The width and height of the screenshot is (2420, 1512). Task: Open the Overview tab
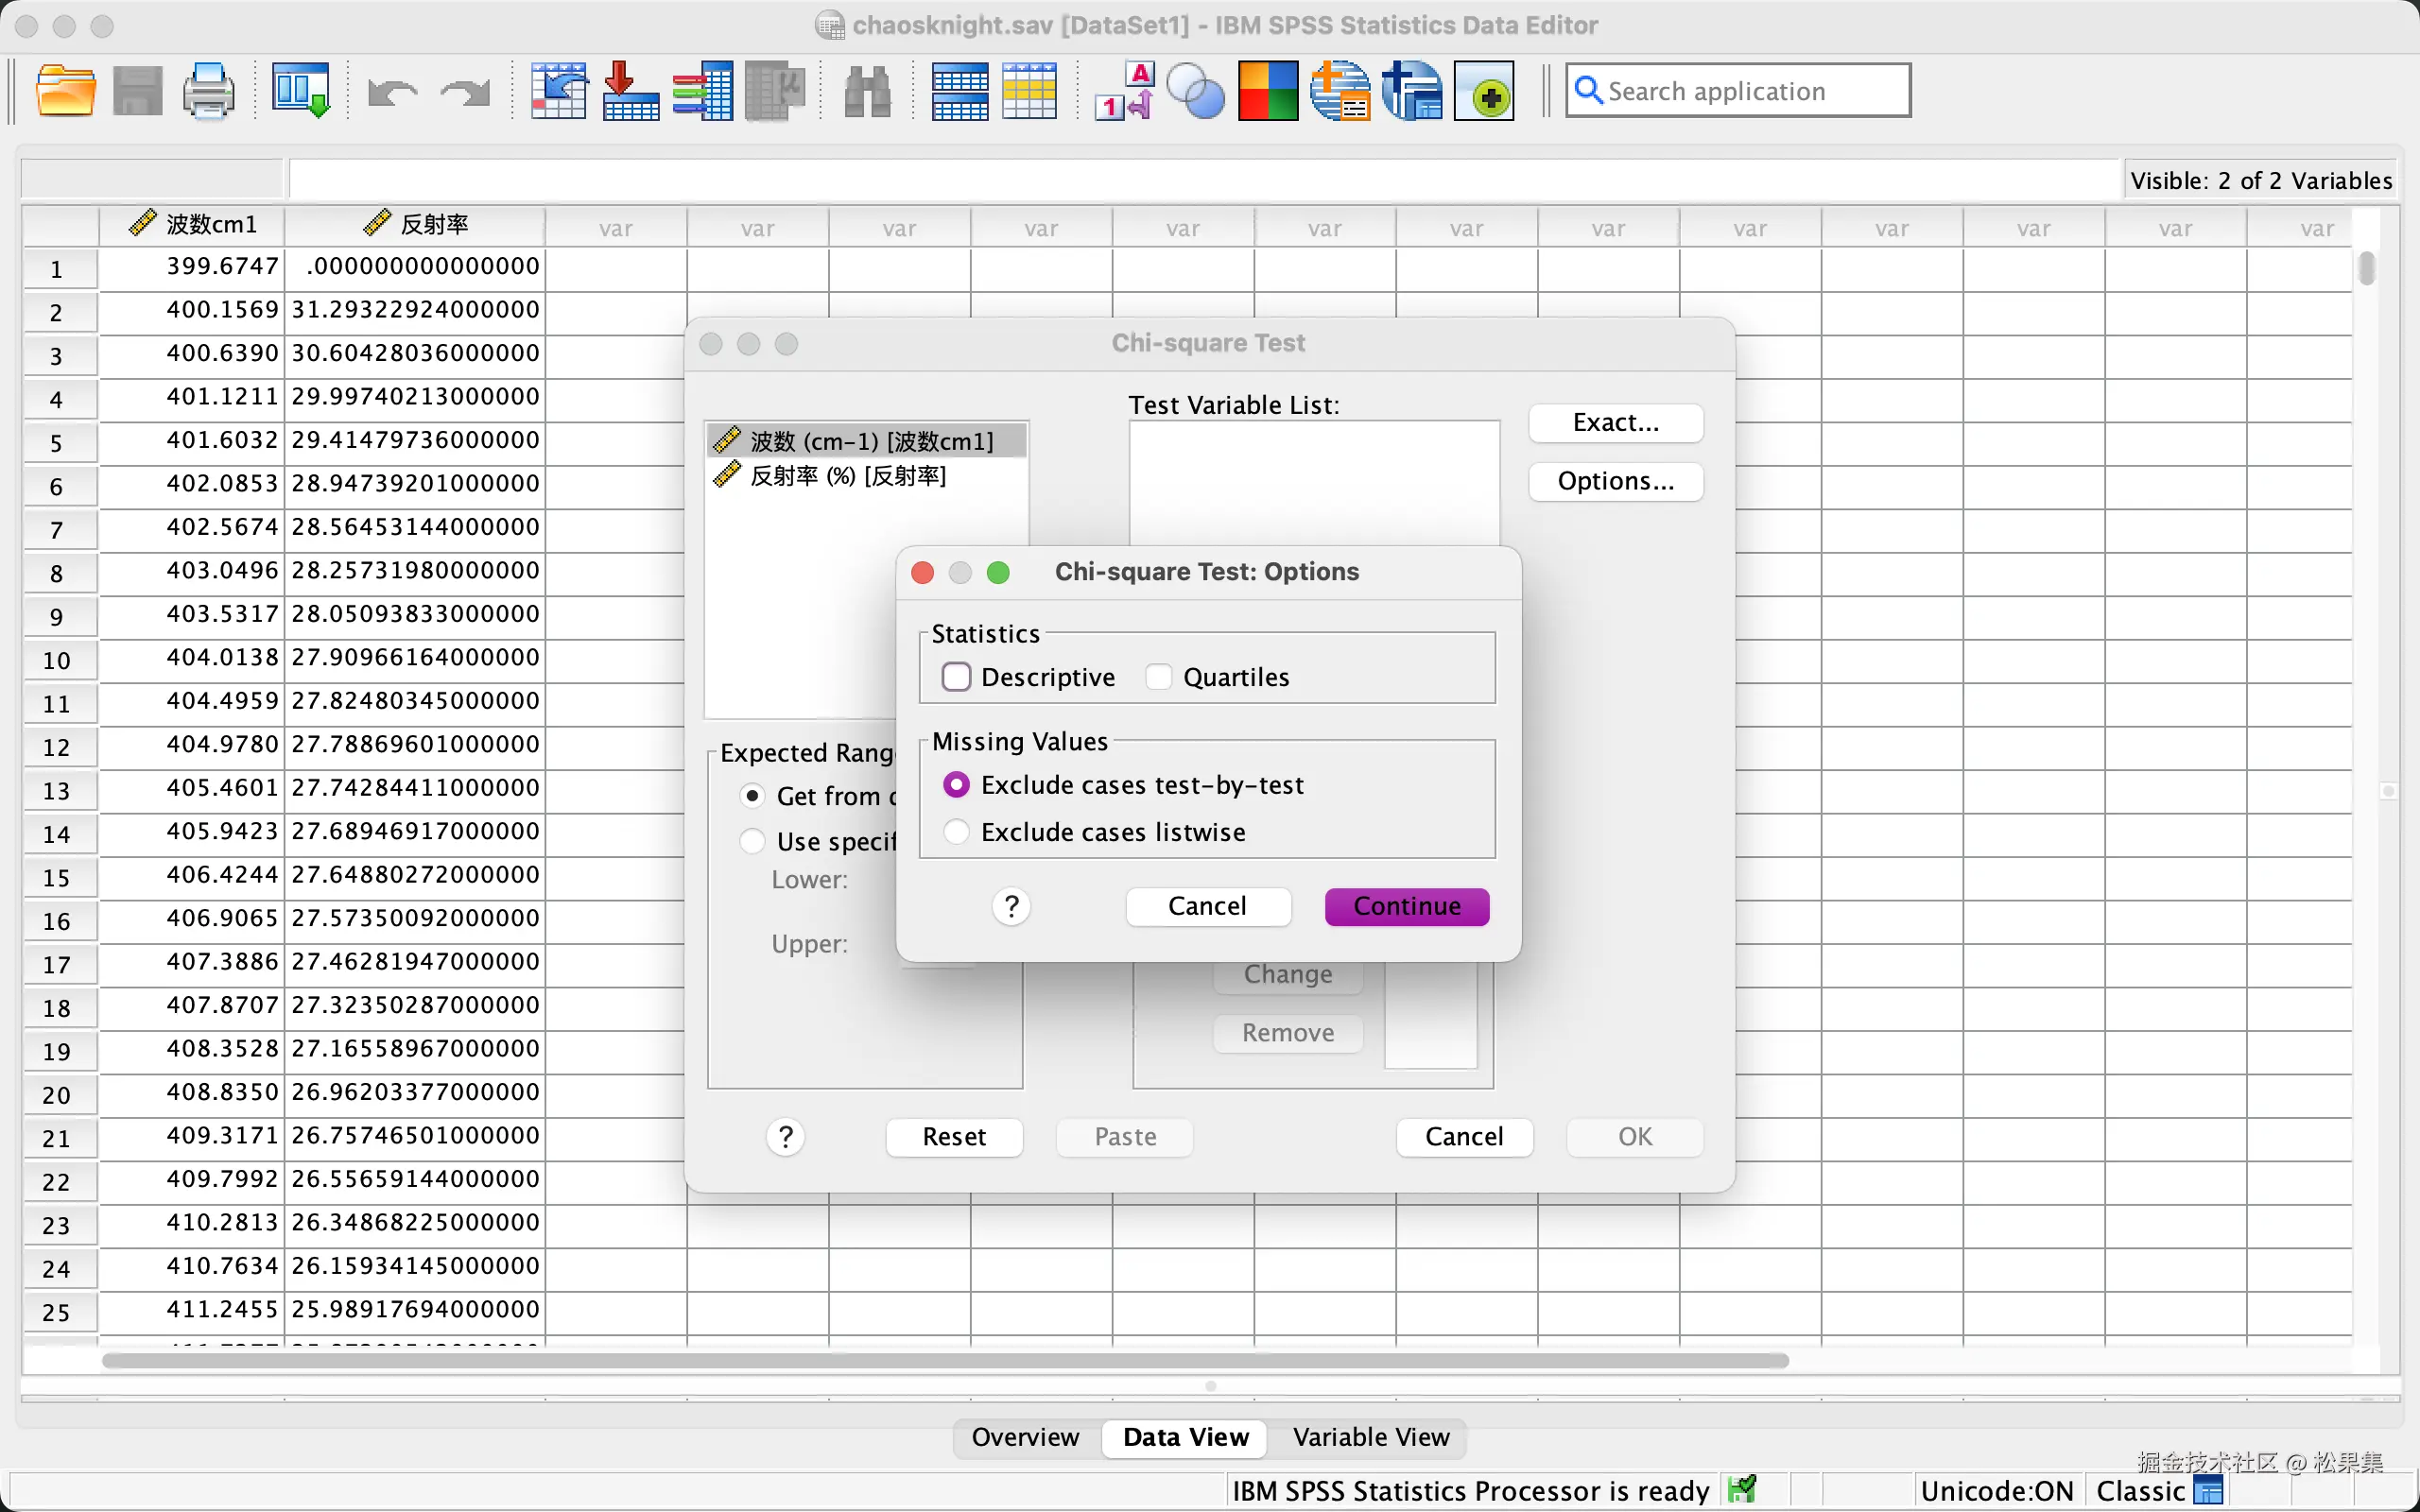[x=1025, y=1437]
